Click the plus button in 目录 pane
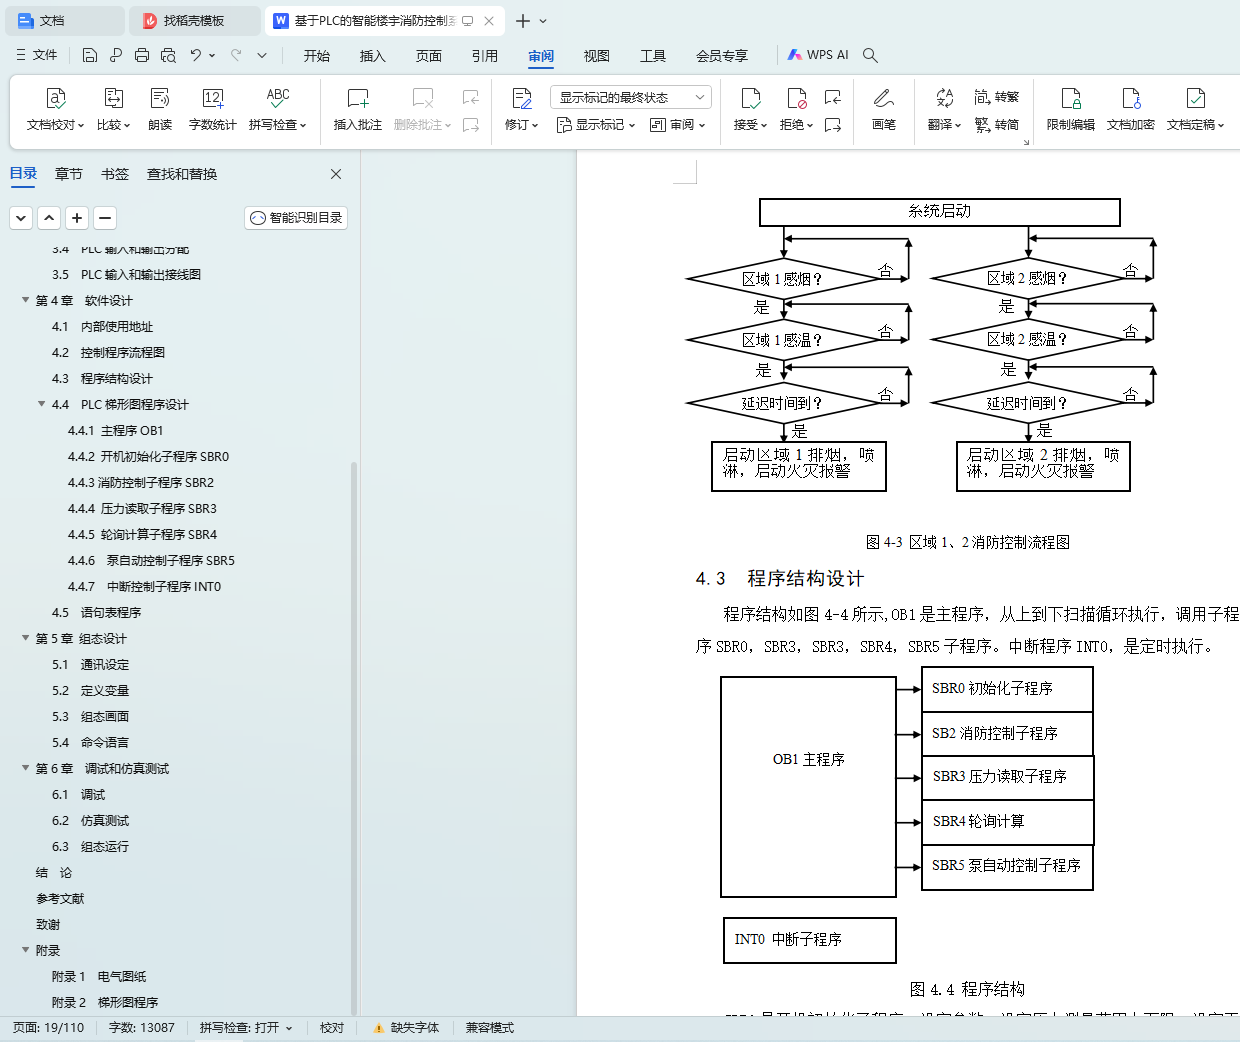The height and width of the screenshot is (1042, 1240). pyautogui.click(x=77, y=218)
